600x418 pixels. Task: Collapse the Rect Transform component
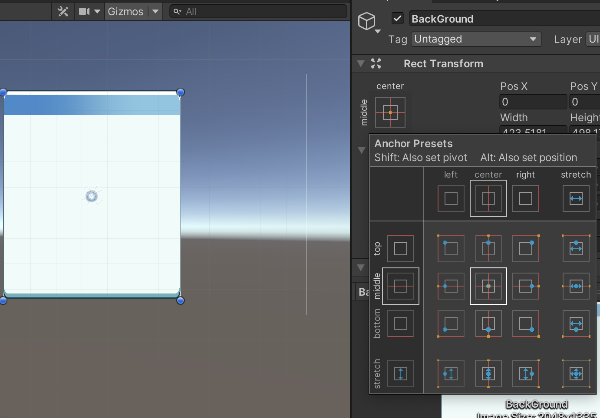tap(360, 63)
